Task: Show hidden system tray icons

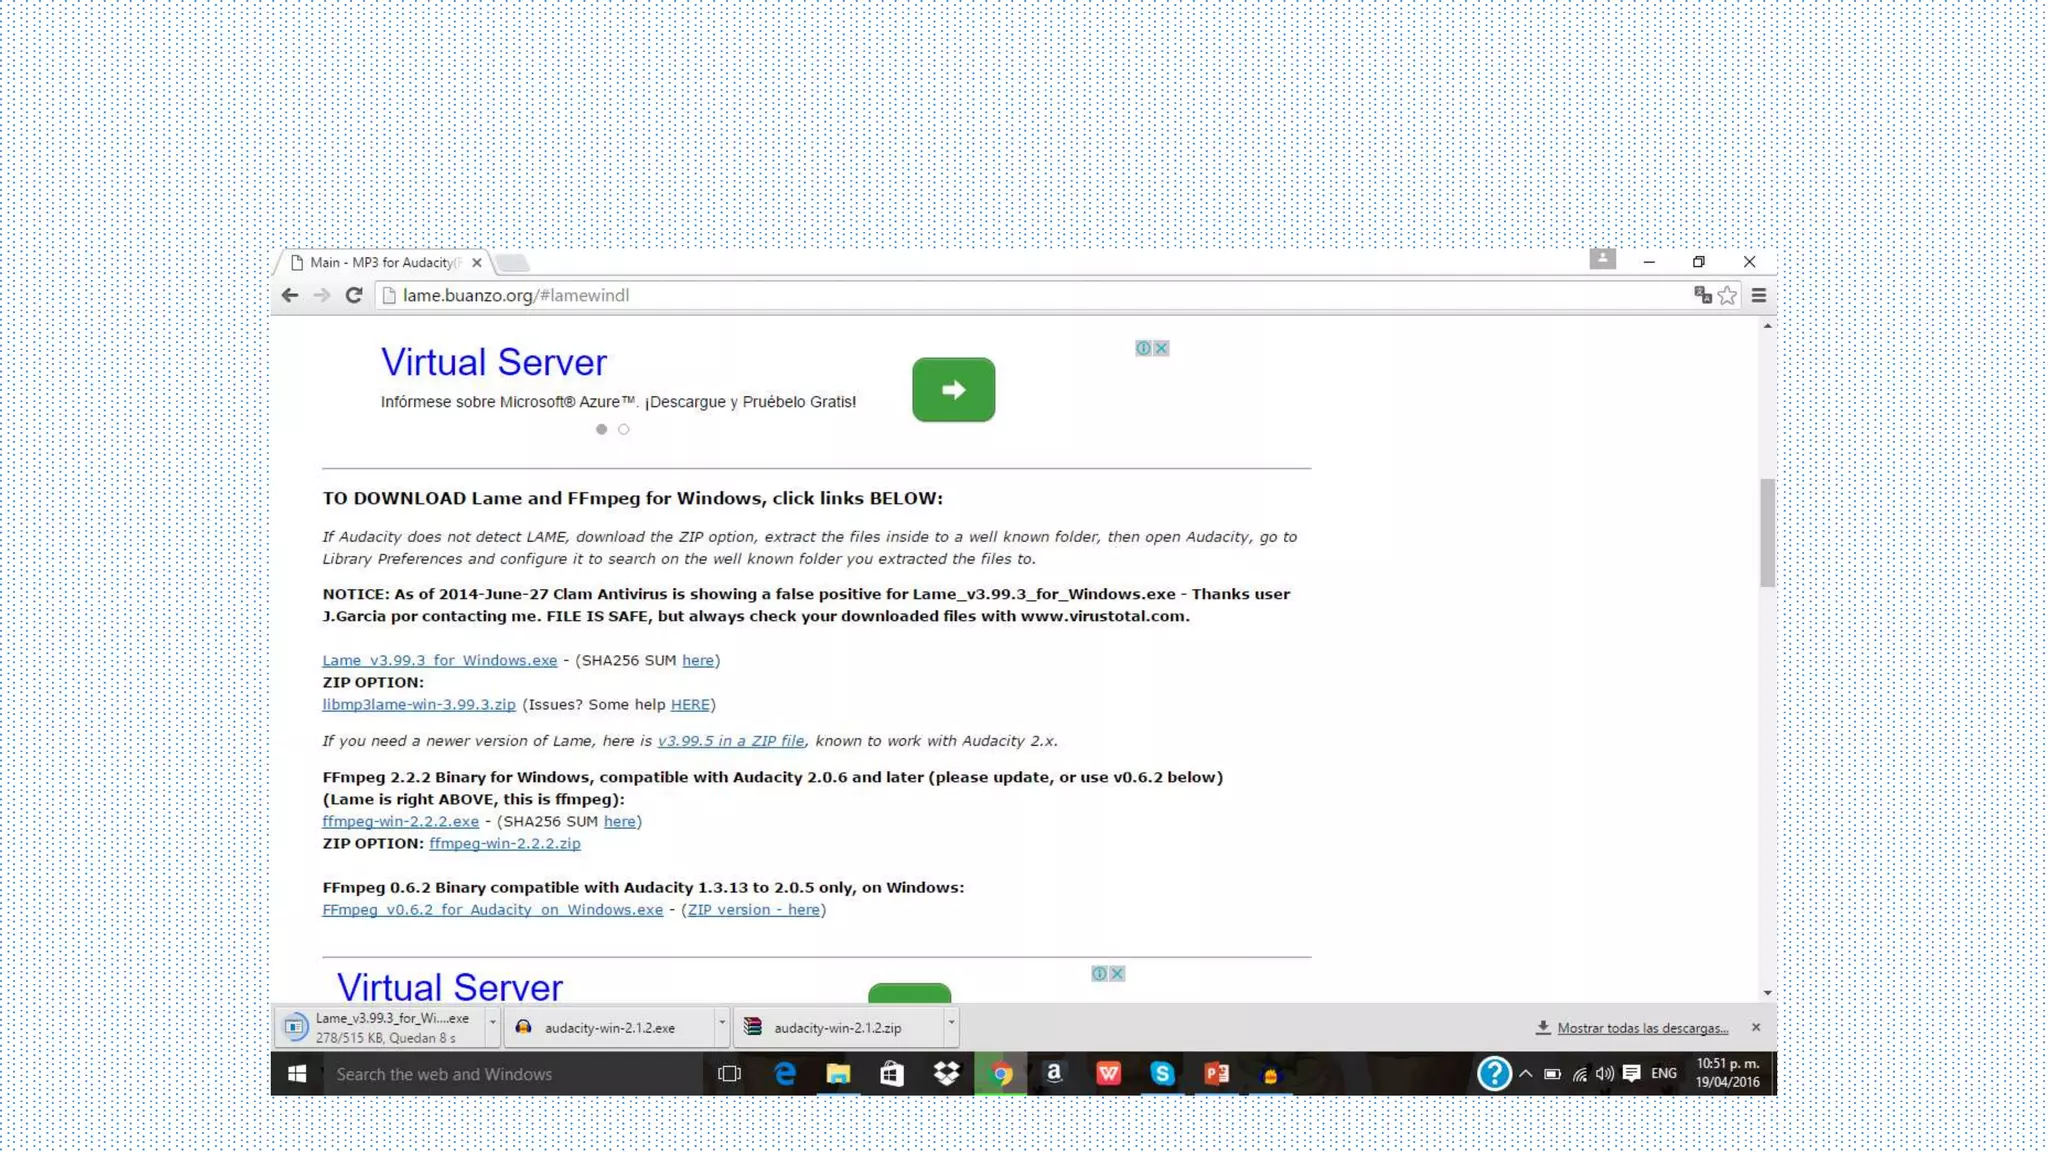Action: point(1525,1073)
